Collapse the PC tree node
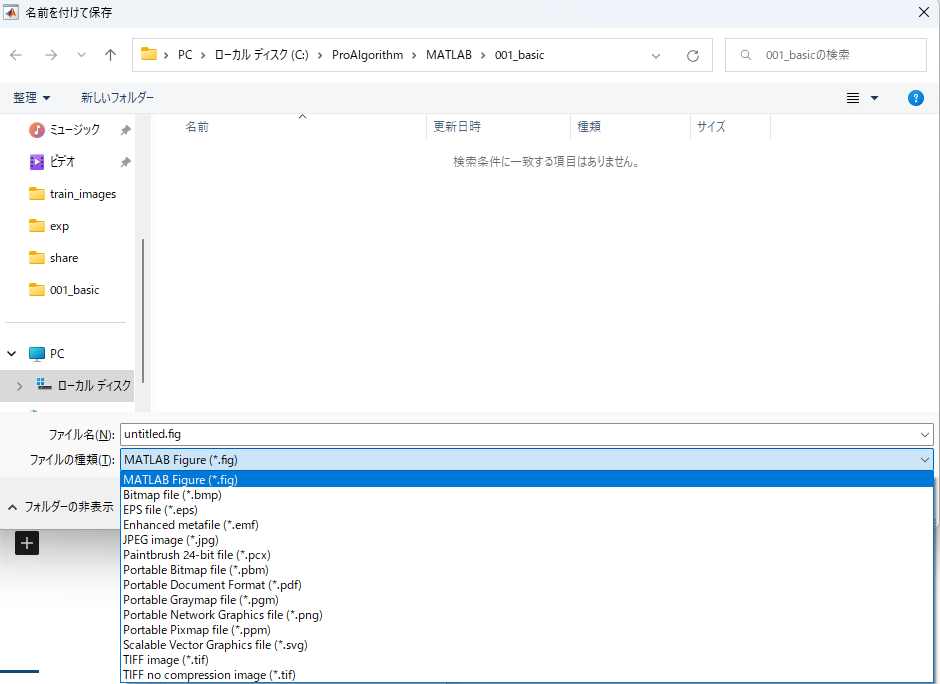The height and width of the screenshot is (684, 940). coord(13,354)
